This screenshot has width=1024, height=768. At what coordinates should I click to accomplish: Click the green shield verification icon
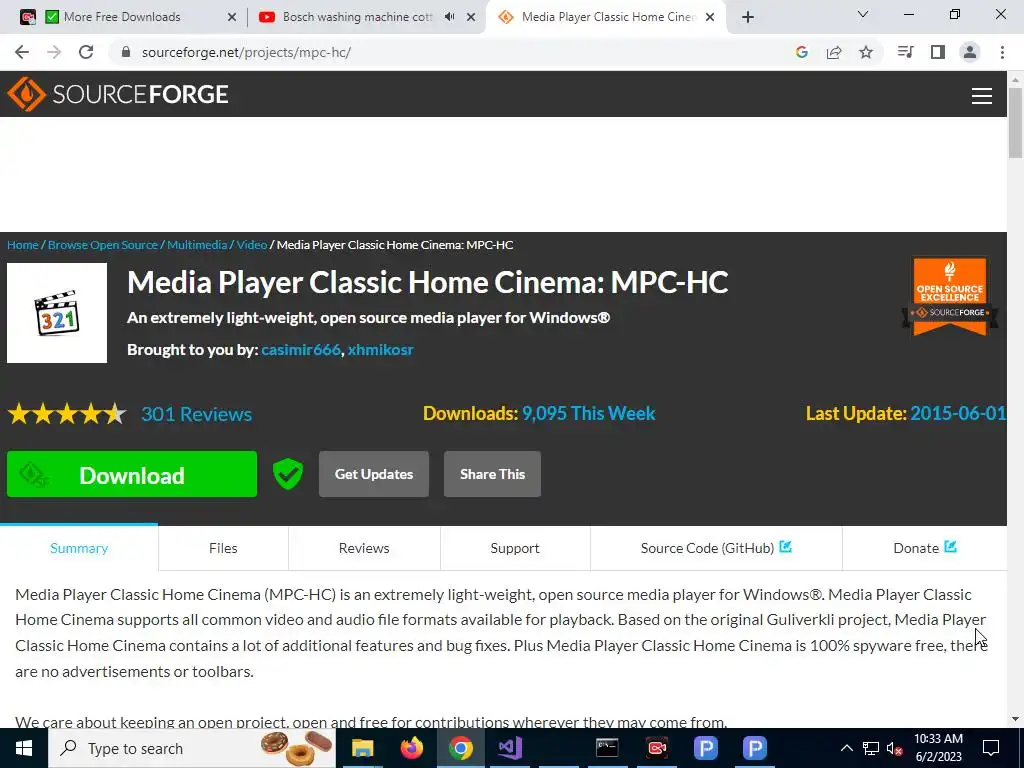pos(288,474)
